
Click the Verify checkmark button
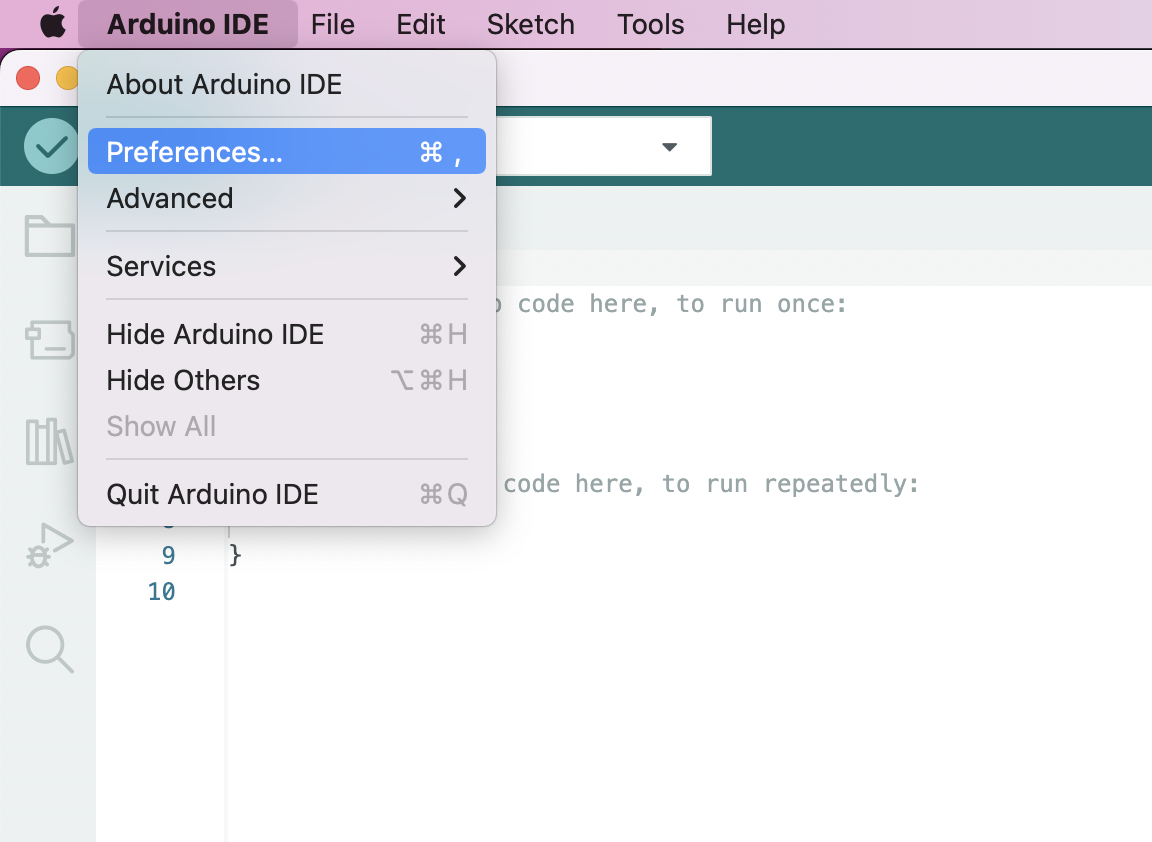tap(50, 146)
